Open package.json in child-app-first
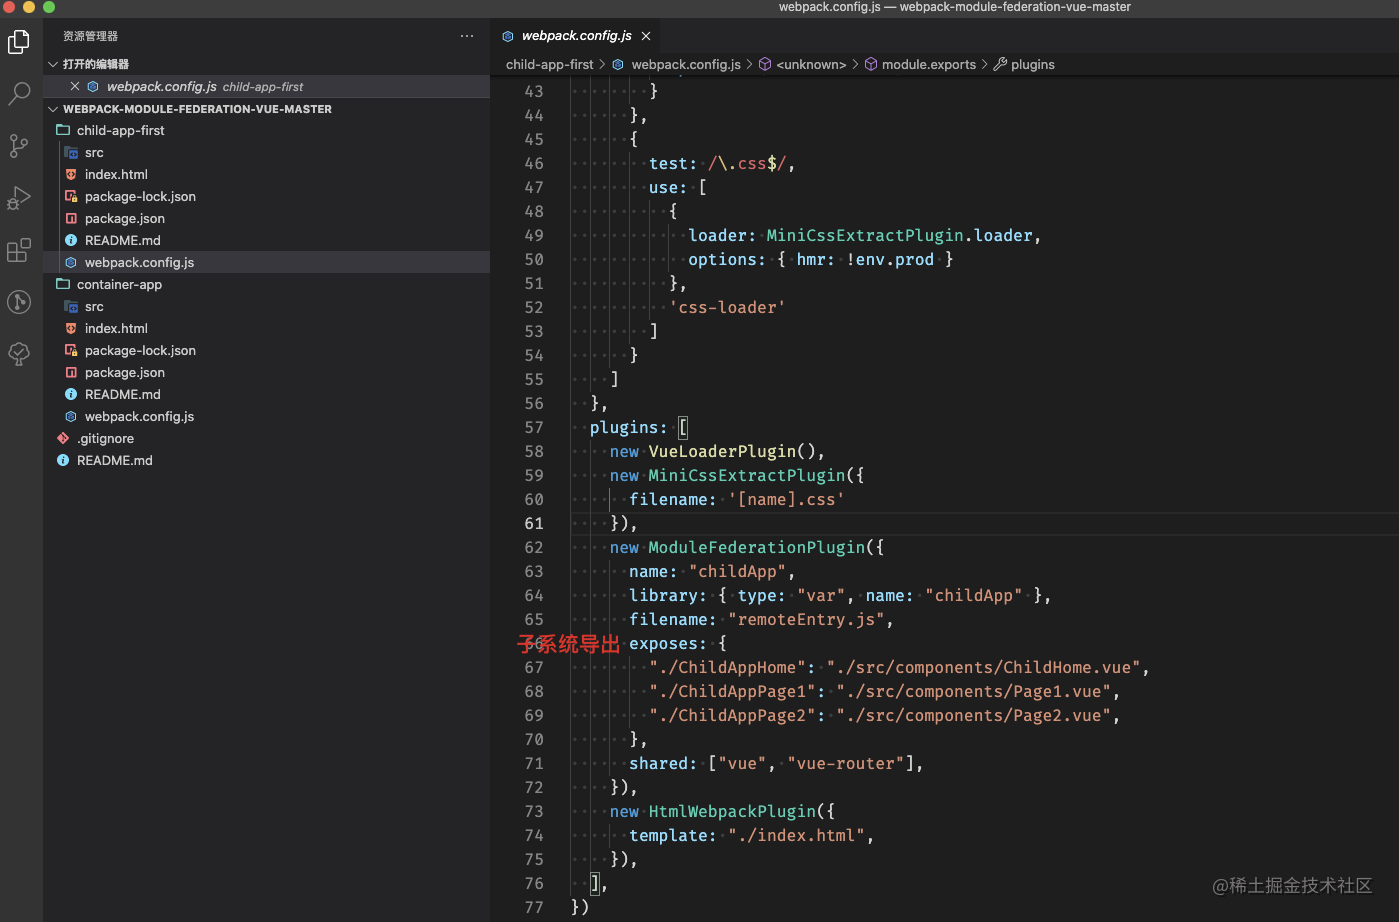The image size is (1399, 922). point(266,218)
